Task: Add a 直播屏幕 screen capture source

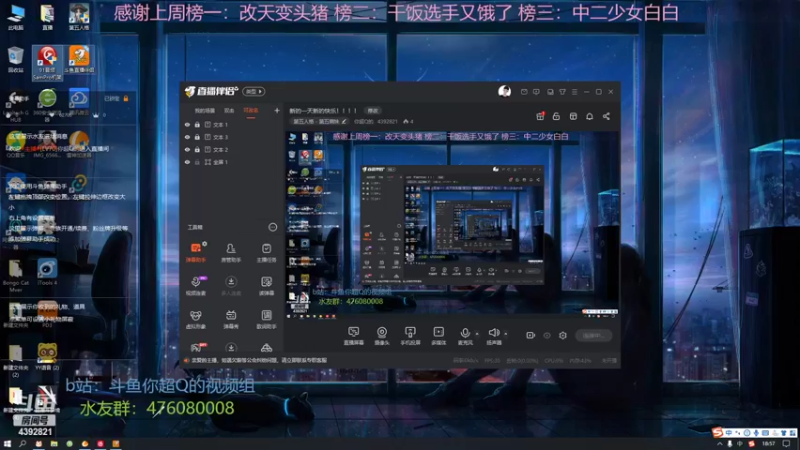Action: (x=354, y=336)
